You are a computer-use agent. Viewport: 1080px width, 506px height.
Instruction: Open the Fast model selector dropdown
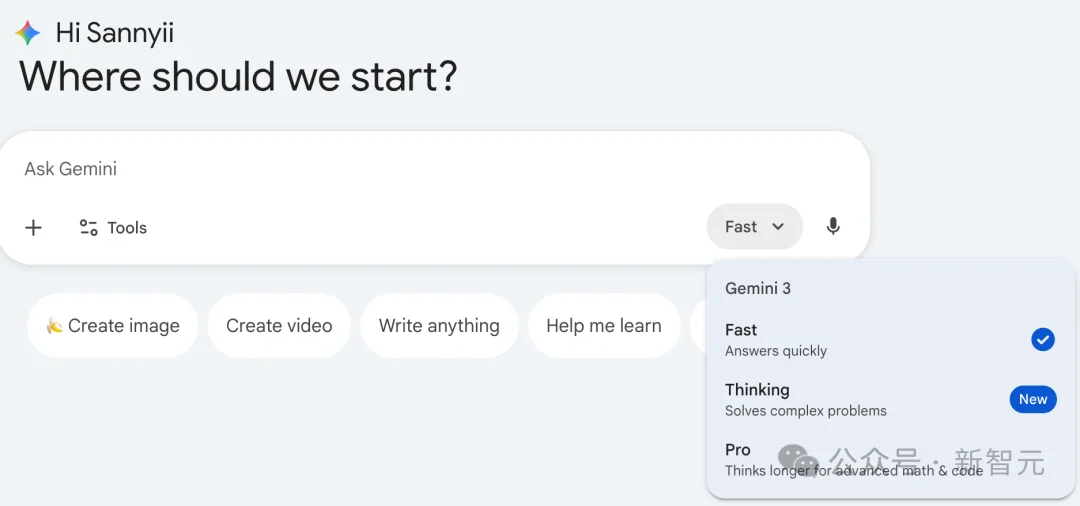[753, 227]
